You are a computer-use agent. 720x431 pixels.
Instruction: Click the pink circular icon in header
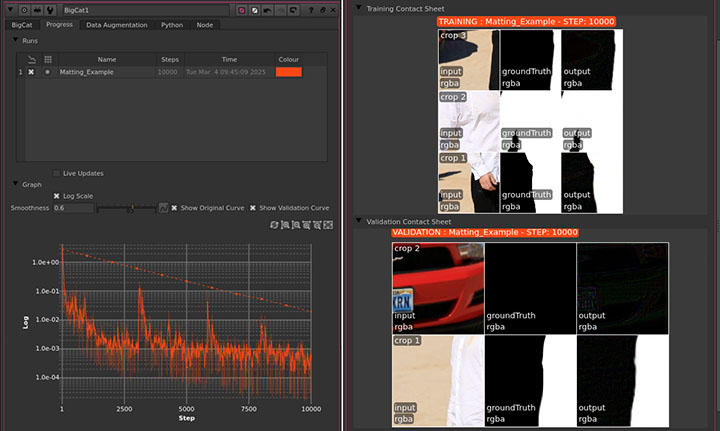[x=244, y=9]
